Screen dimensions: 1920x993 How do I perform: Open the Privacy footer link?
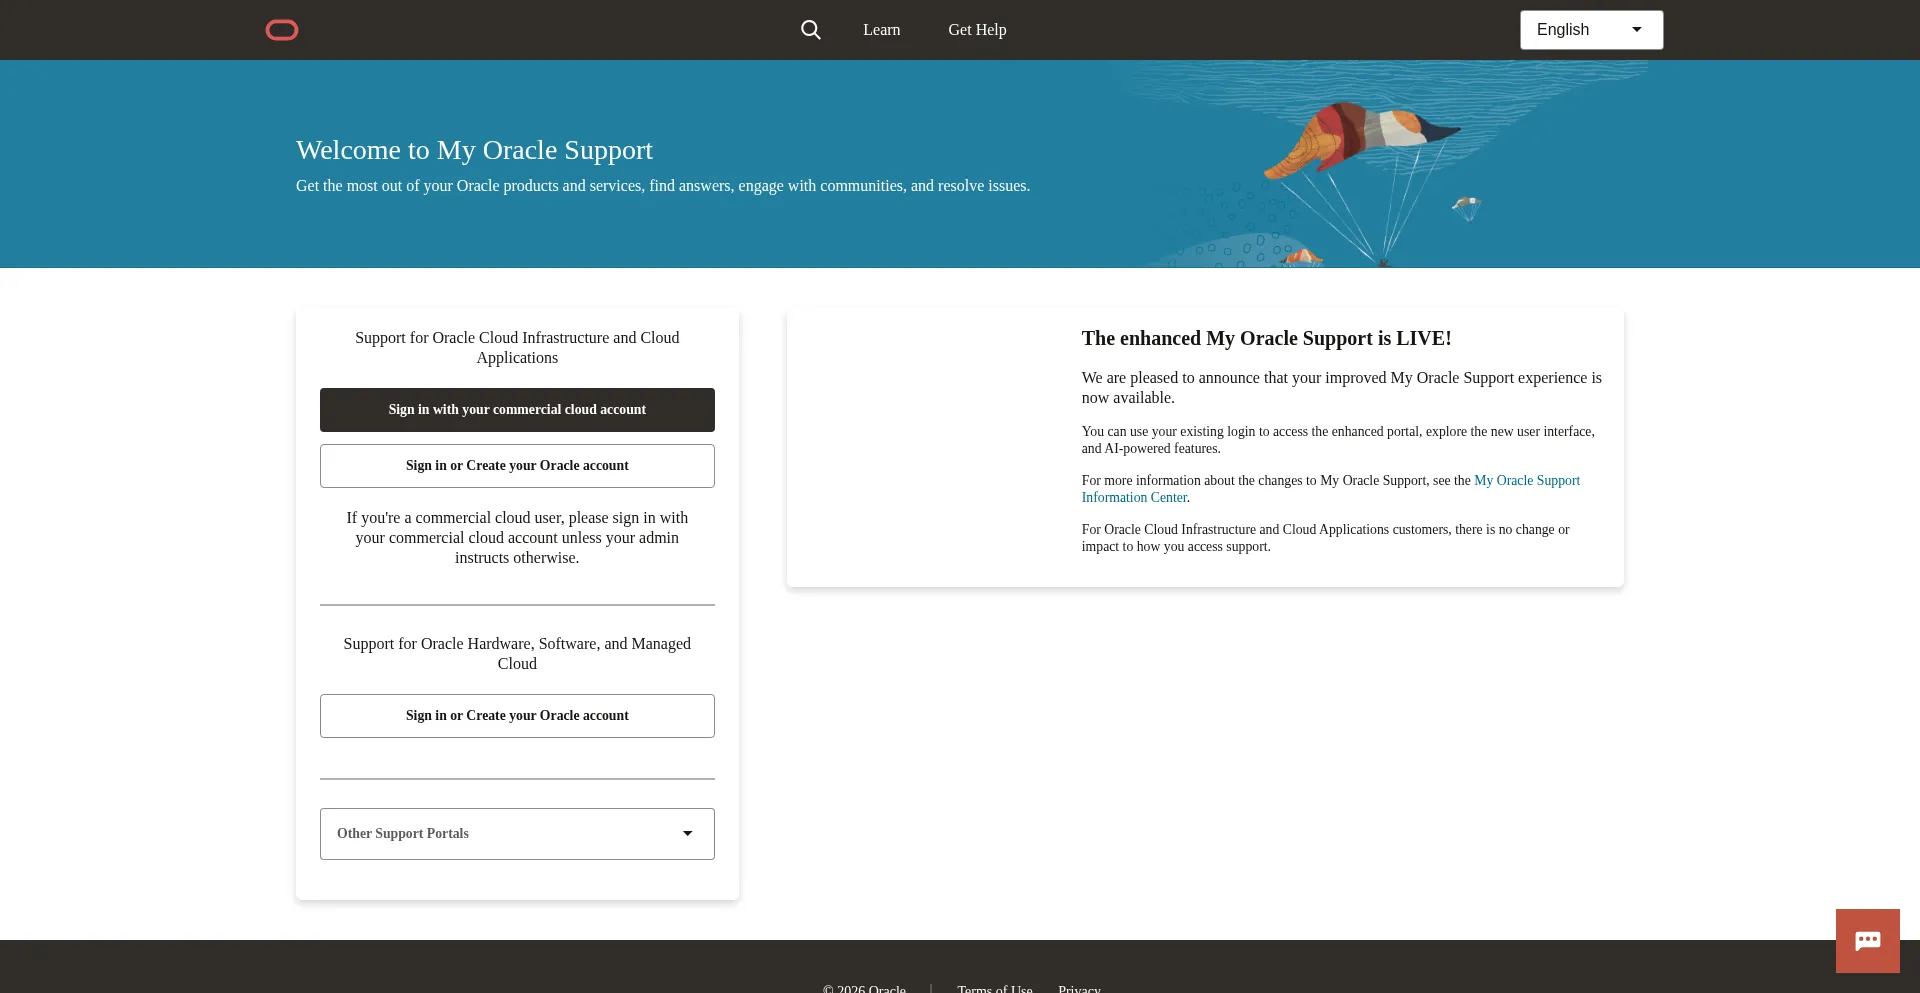1080,988
